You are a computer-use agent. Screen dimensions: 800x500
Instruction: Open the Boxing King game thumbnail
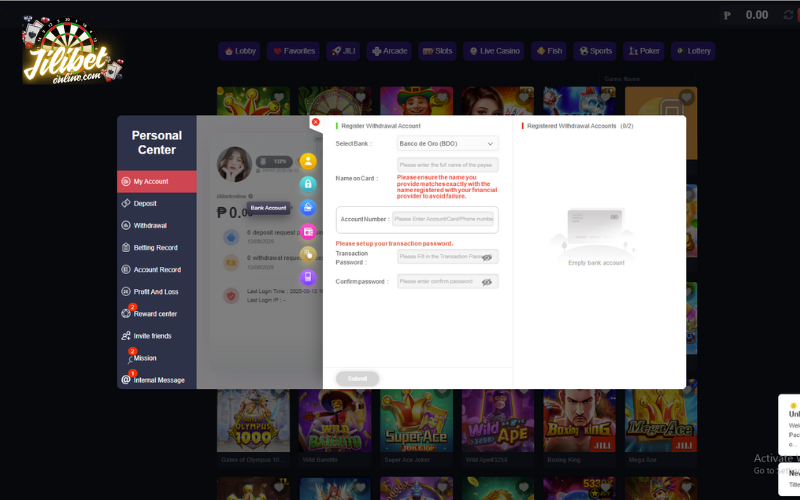pyautogui.click(x=580, y=421)
